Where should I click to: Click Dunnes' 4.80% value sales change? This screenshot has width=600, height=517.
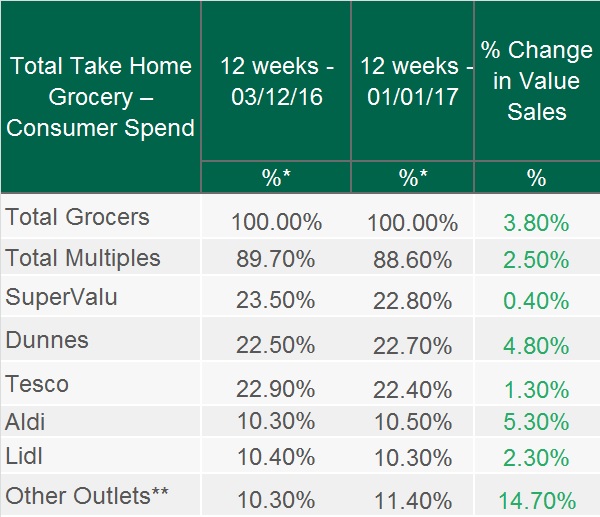tap(537, 344)
